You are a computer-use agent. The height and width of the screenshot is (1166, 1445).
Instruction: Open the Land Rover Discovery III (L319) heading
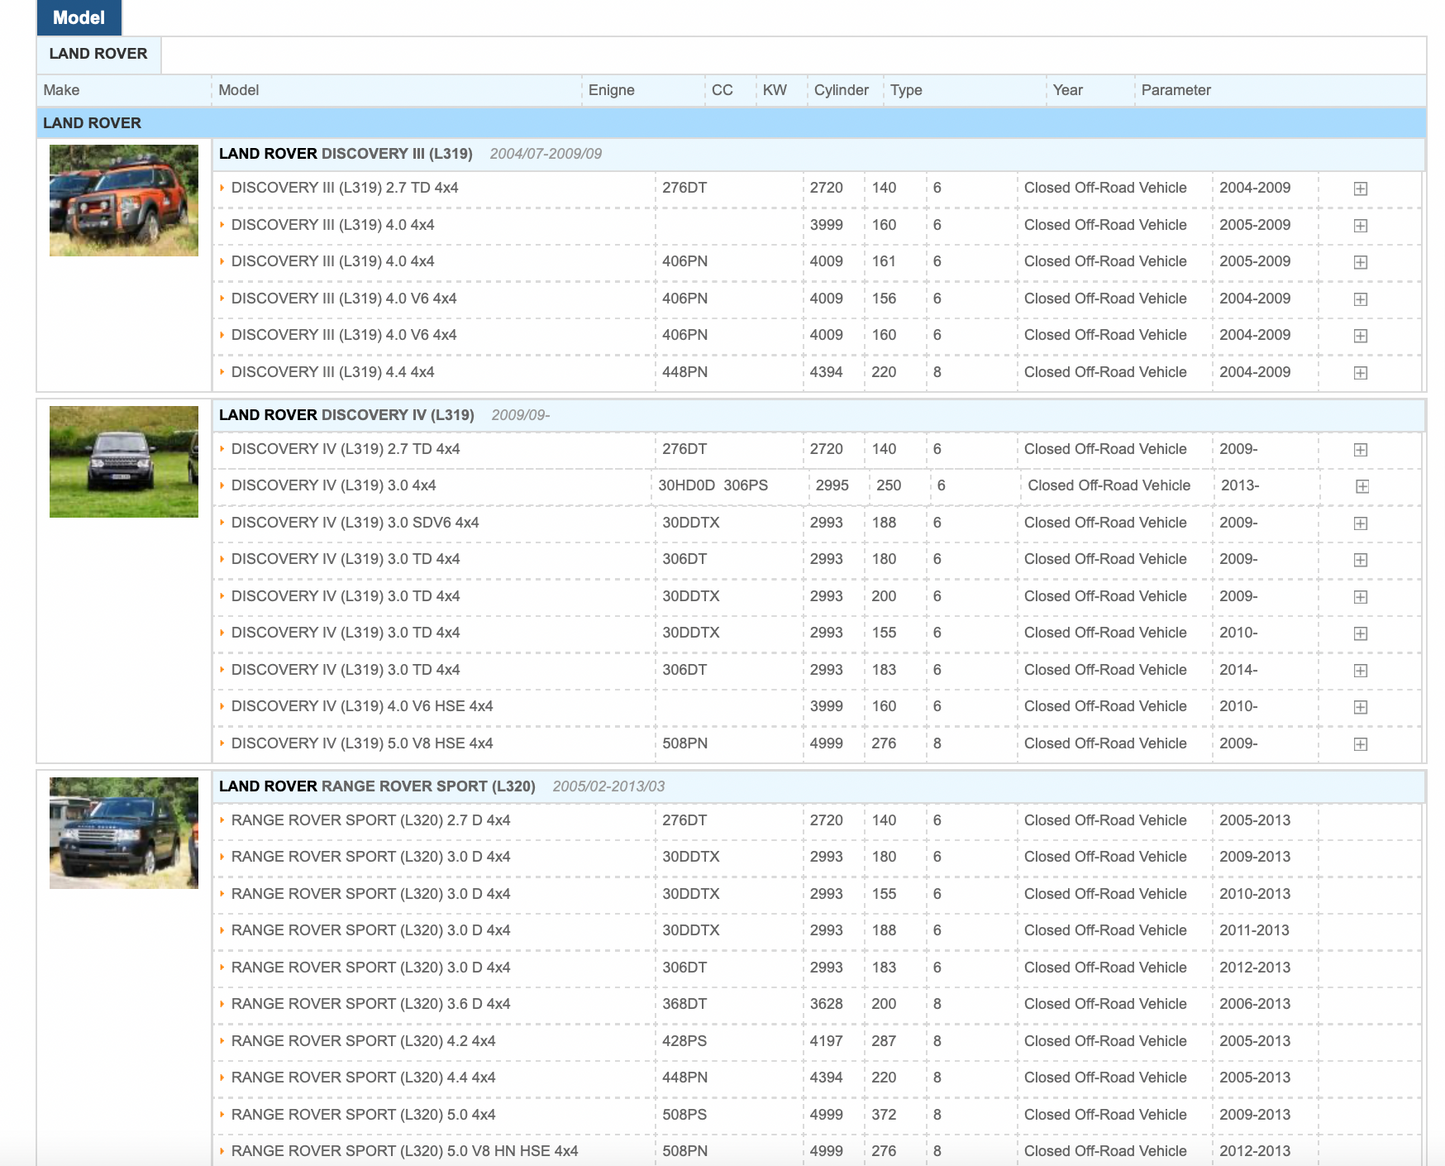click(x=345, y=154)
